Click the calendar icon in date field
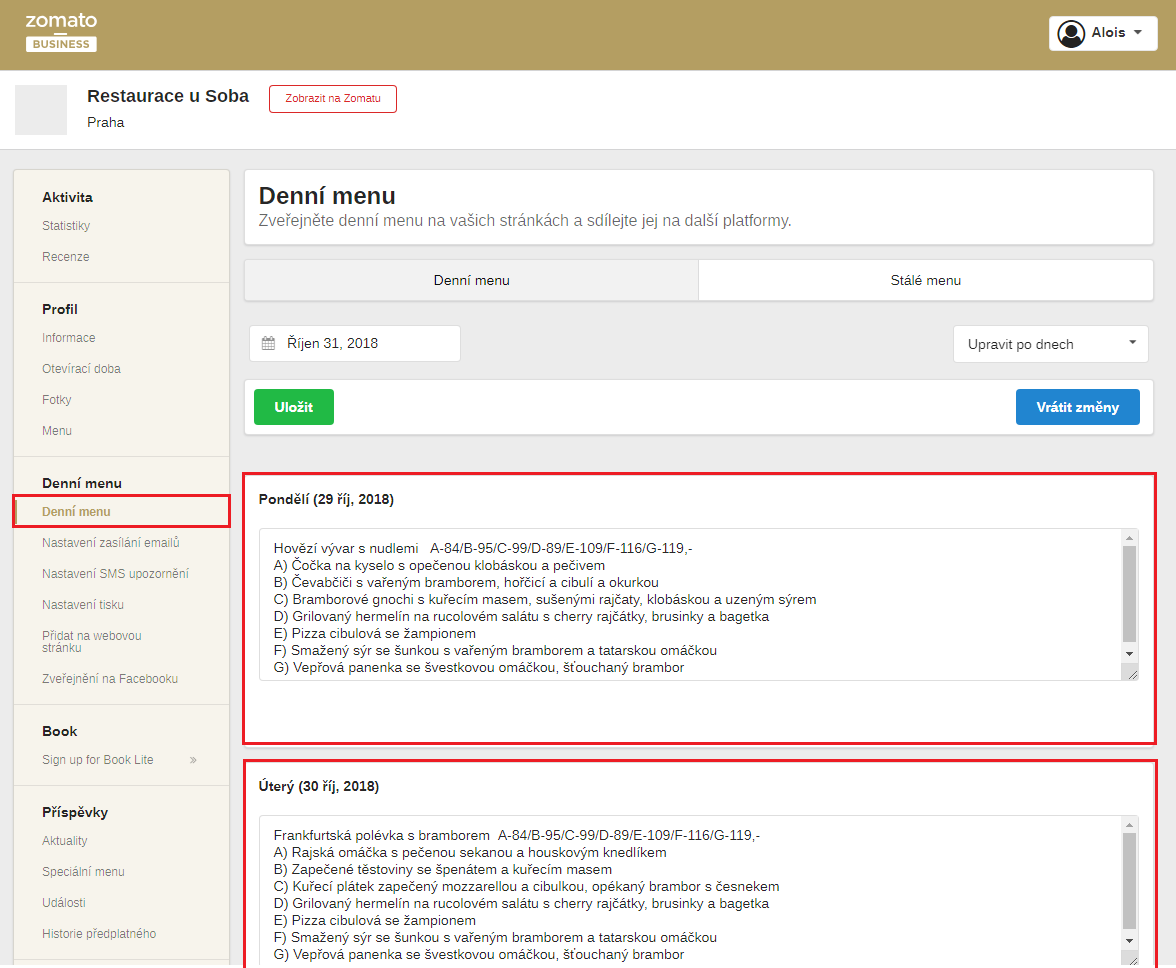 268,344
